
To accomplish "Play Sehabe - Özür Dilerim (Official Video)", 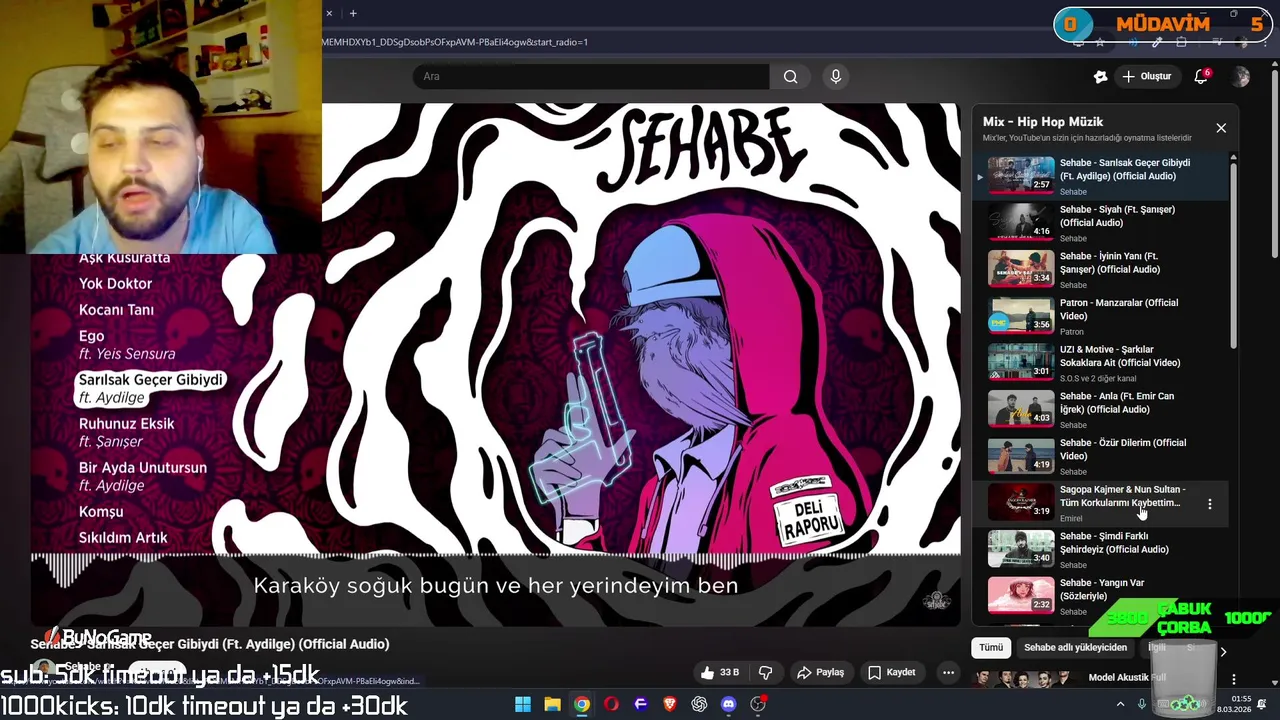I will [x=1102, y=456].
